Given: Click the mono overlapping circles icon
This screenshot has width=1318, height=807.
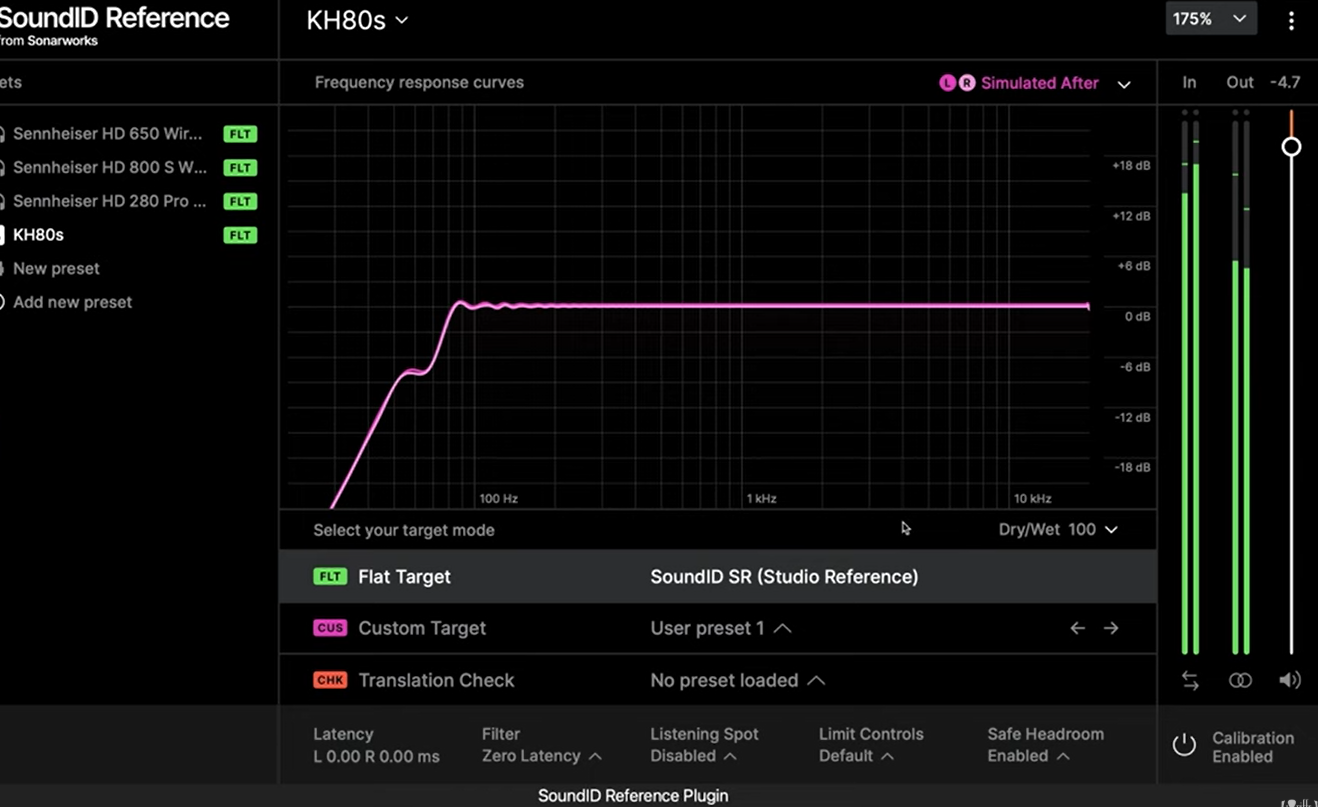Looking at the screenshot, I should (x=1240, y=680).
